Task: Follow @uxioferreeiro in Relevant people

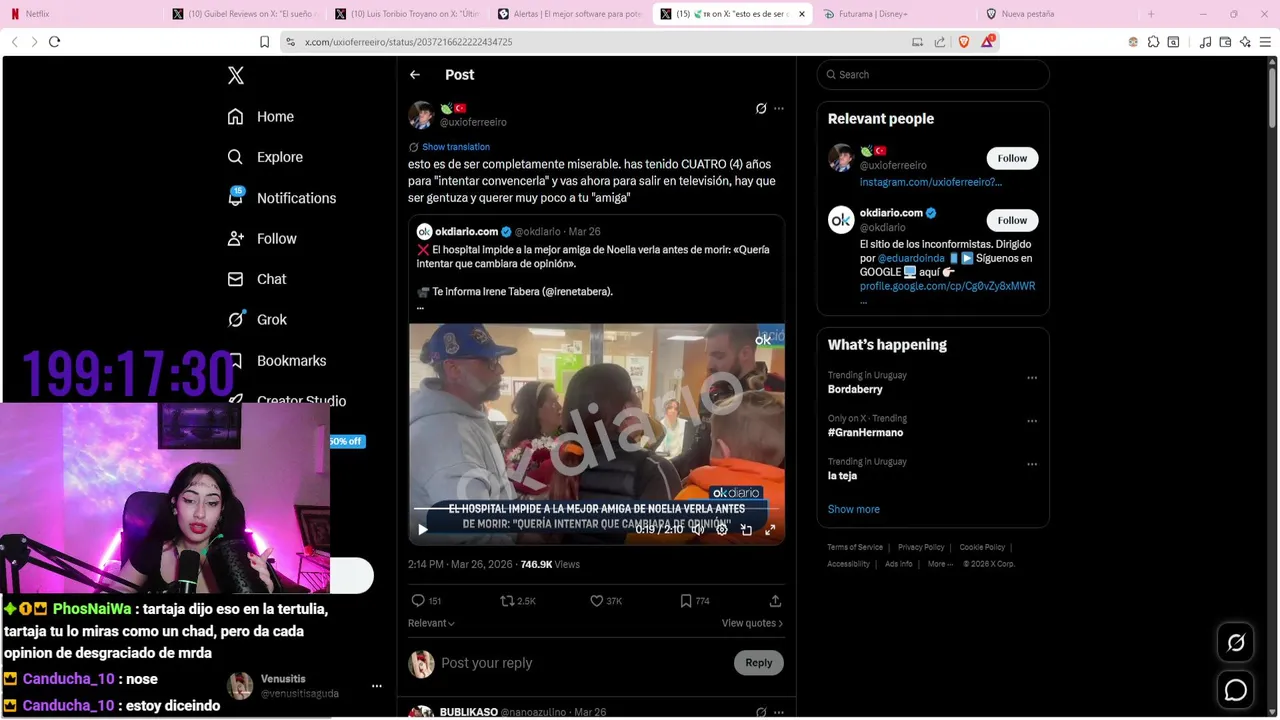Action: click(1012, 158)
